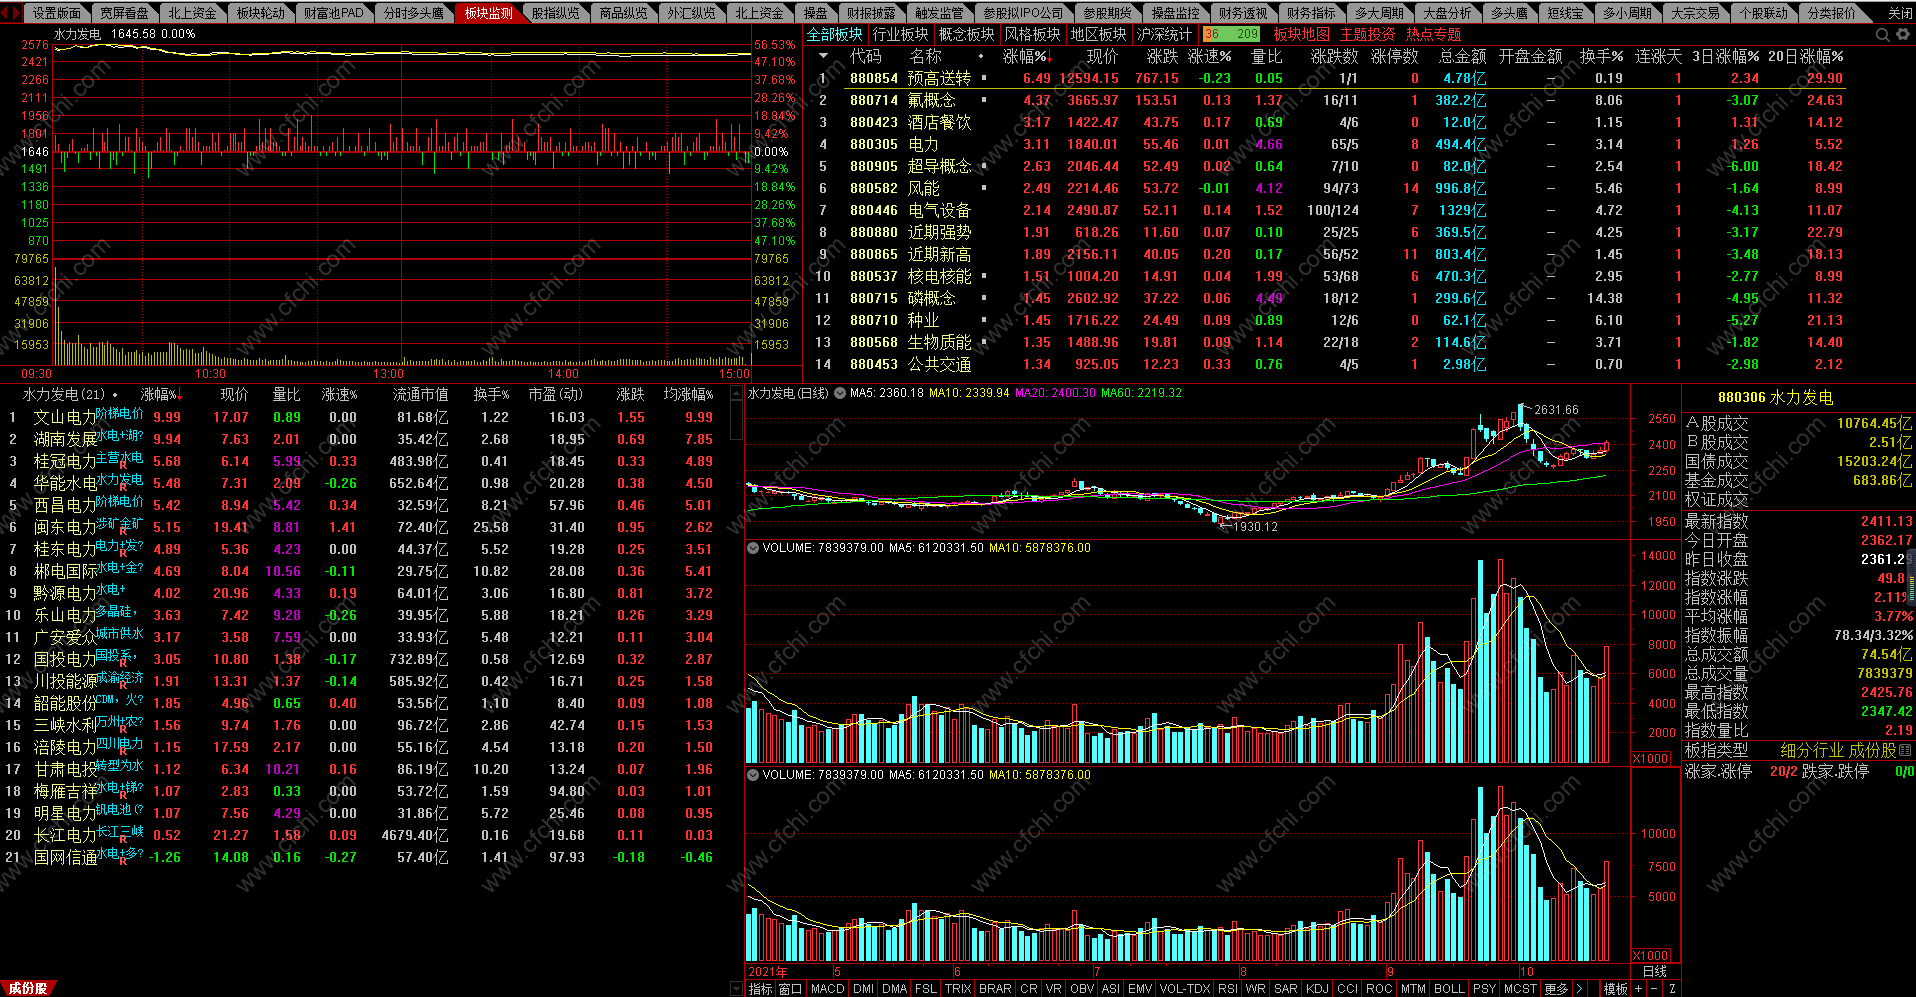Click the red sort arrow on stock list 涨幅% header

click(178, 396)
